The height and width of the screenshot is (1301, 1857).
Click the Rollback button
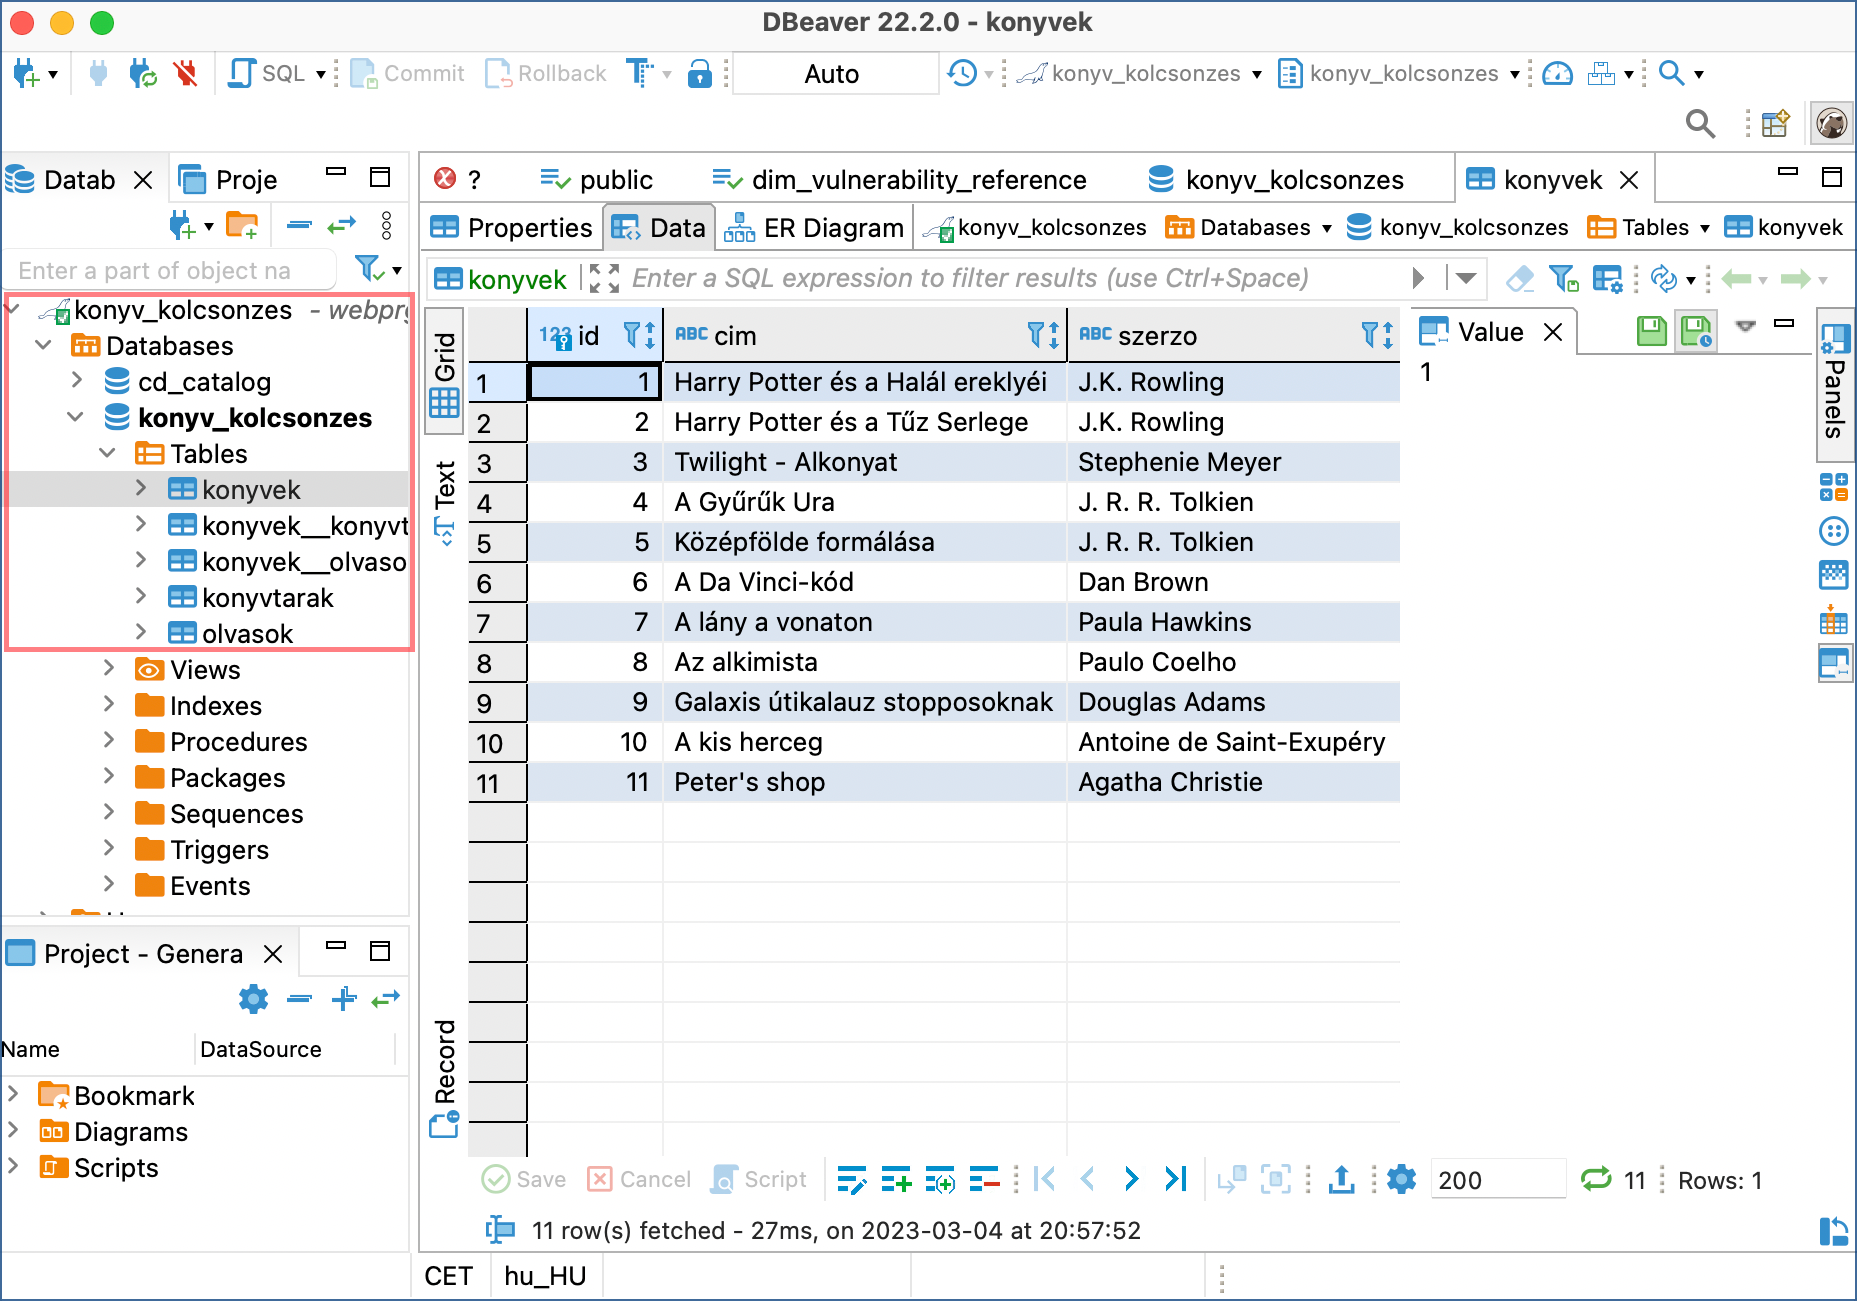tap(546, 74)
